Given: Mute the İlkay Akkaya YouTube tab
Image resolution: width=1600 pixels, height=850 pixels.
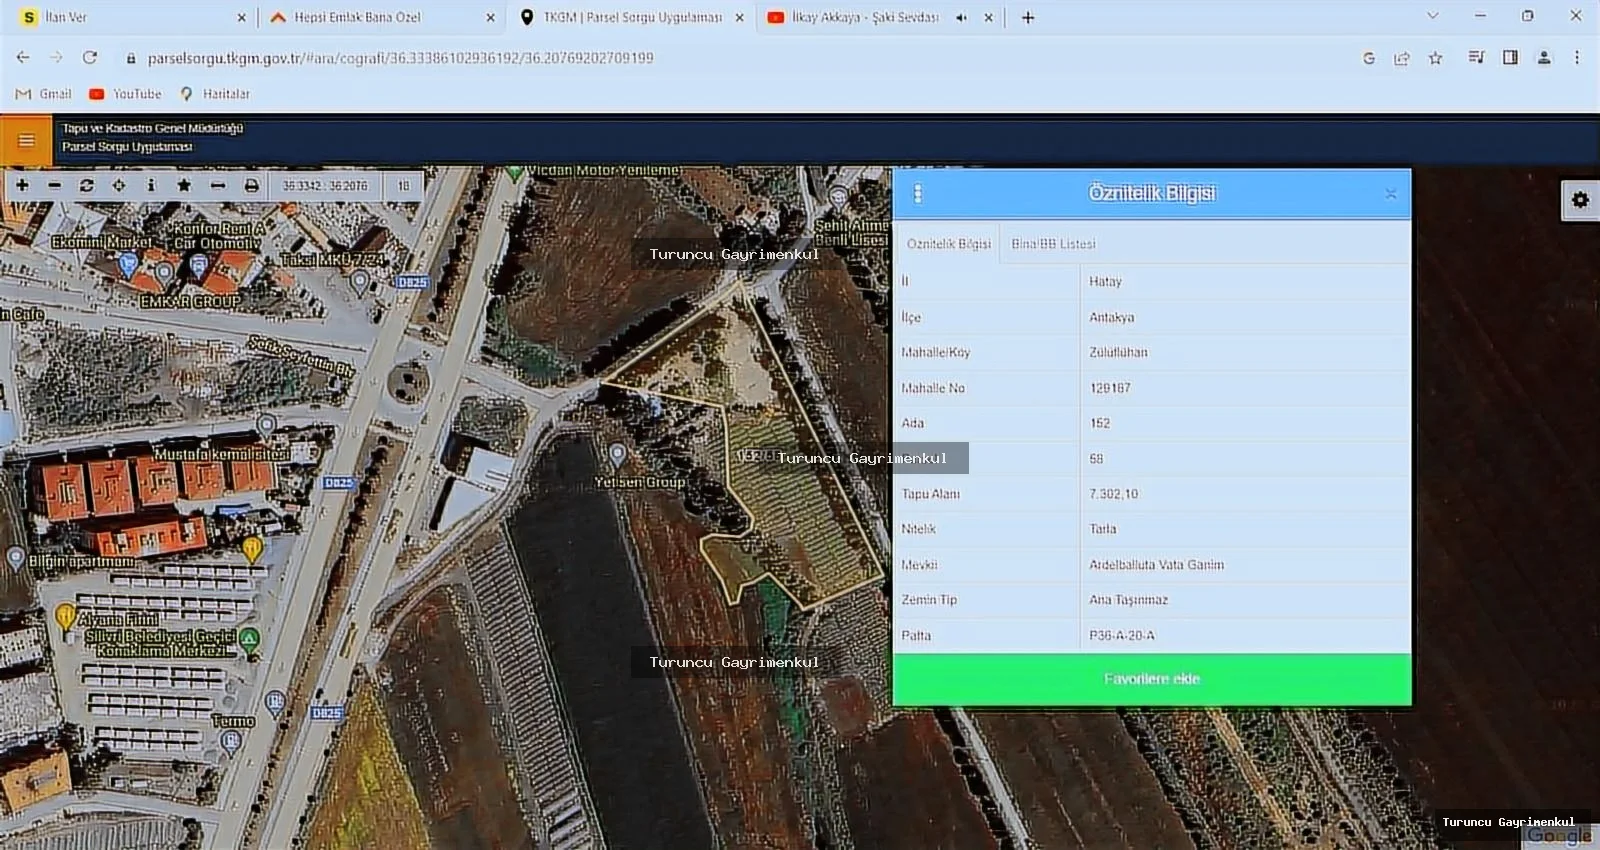Looking at the screenshot, I should click(x=961, y=17).
